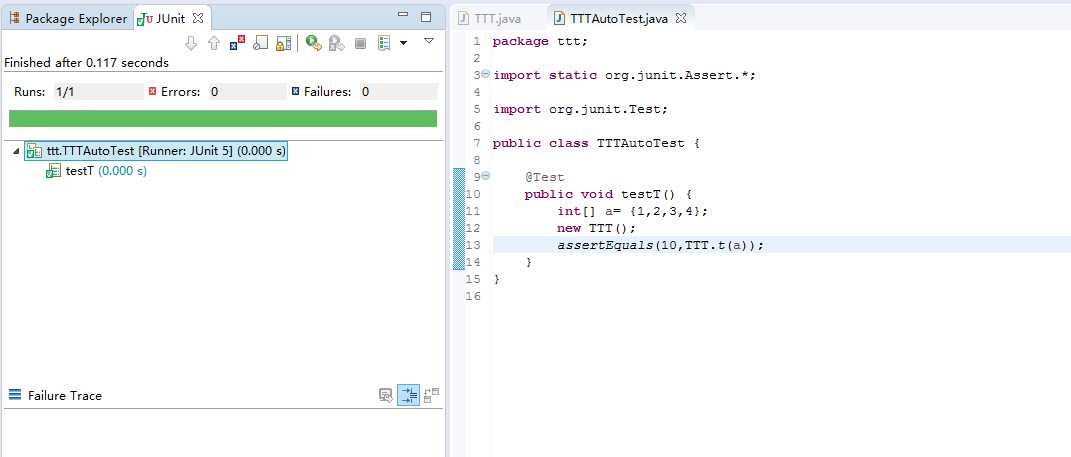
Task: Compare actual with expected result icon
Action: click(432, 395)
